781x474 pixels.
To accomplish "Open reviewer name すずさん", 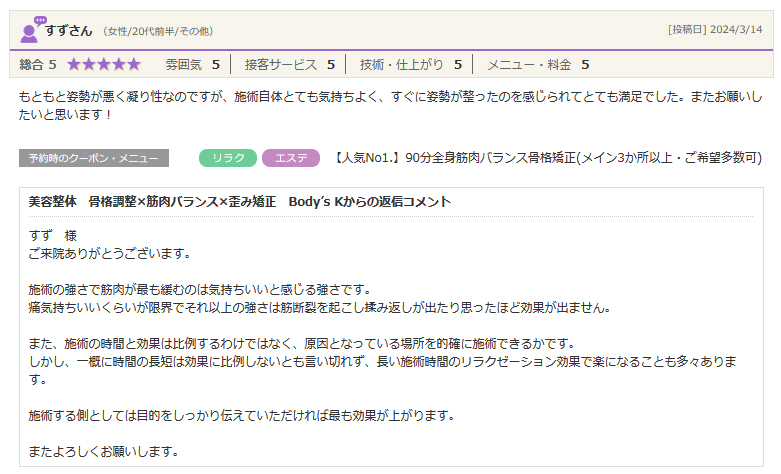I will 69,29.
